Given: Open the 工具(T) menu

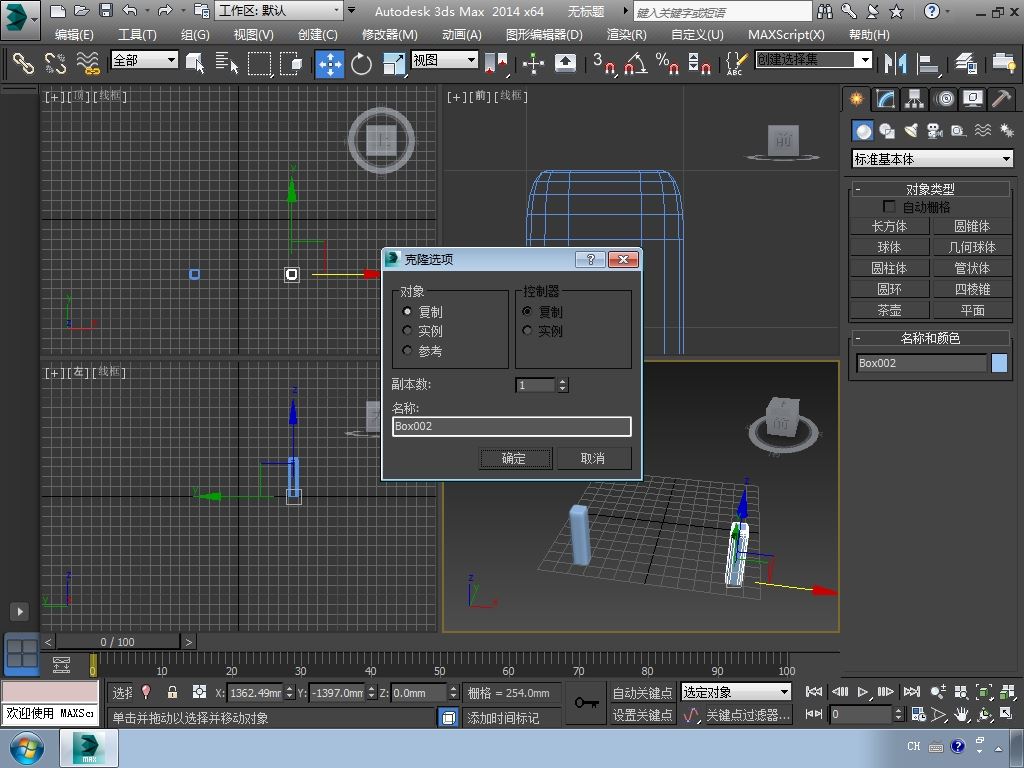Looking at the screenshot, I should [137, 35].
